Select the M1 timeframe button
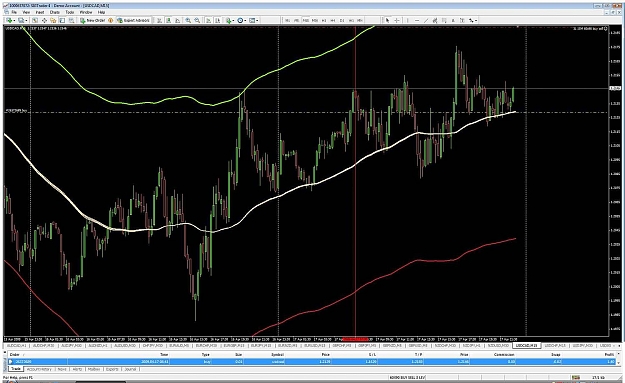The height and width of the screenshot is (383, 625). pos(287,20)
